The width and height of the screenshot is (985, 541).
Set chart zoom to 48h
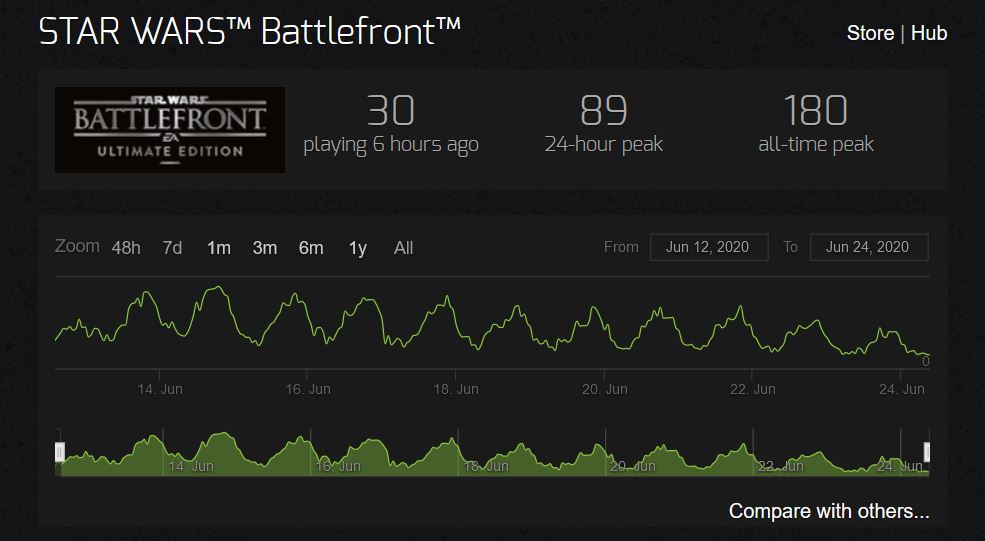tap(126, 248)
